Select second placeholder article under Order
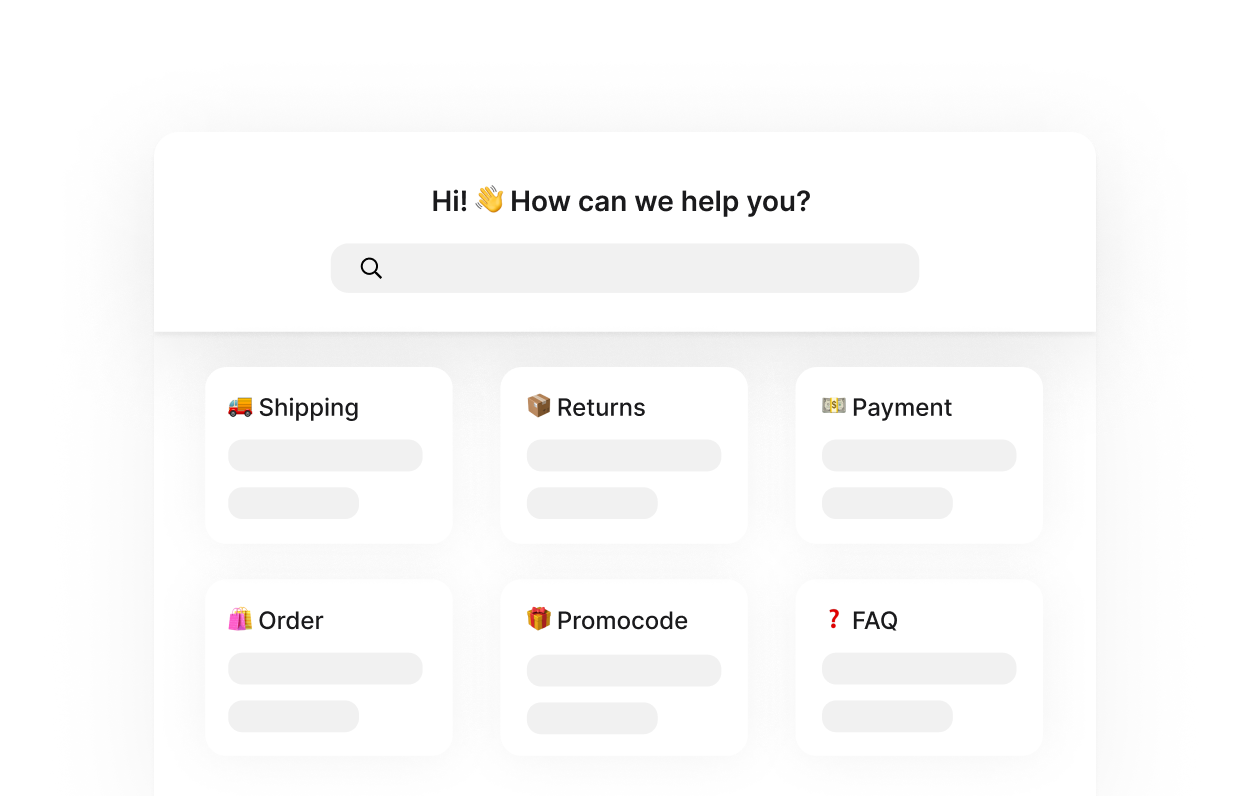Viewport: 1248px width, 796px height. 293,716
